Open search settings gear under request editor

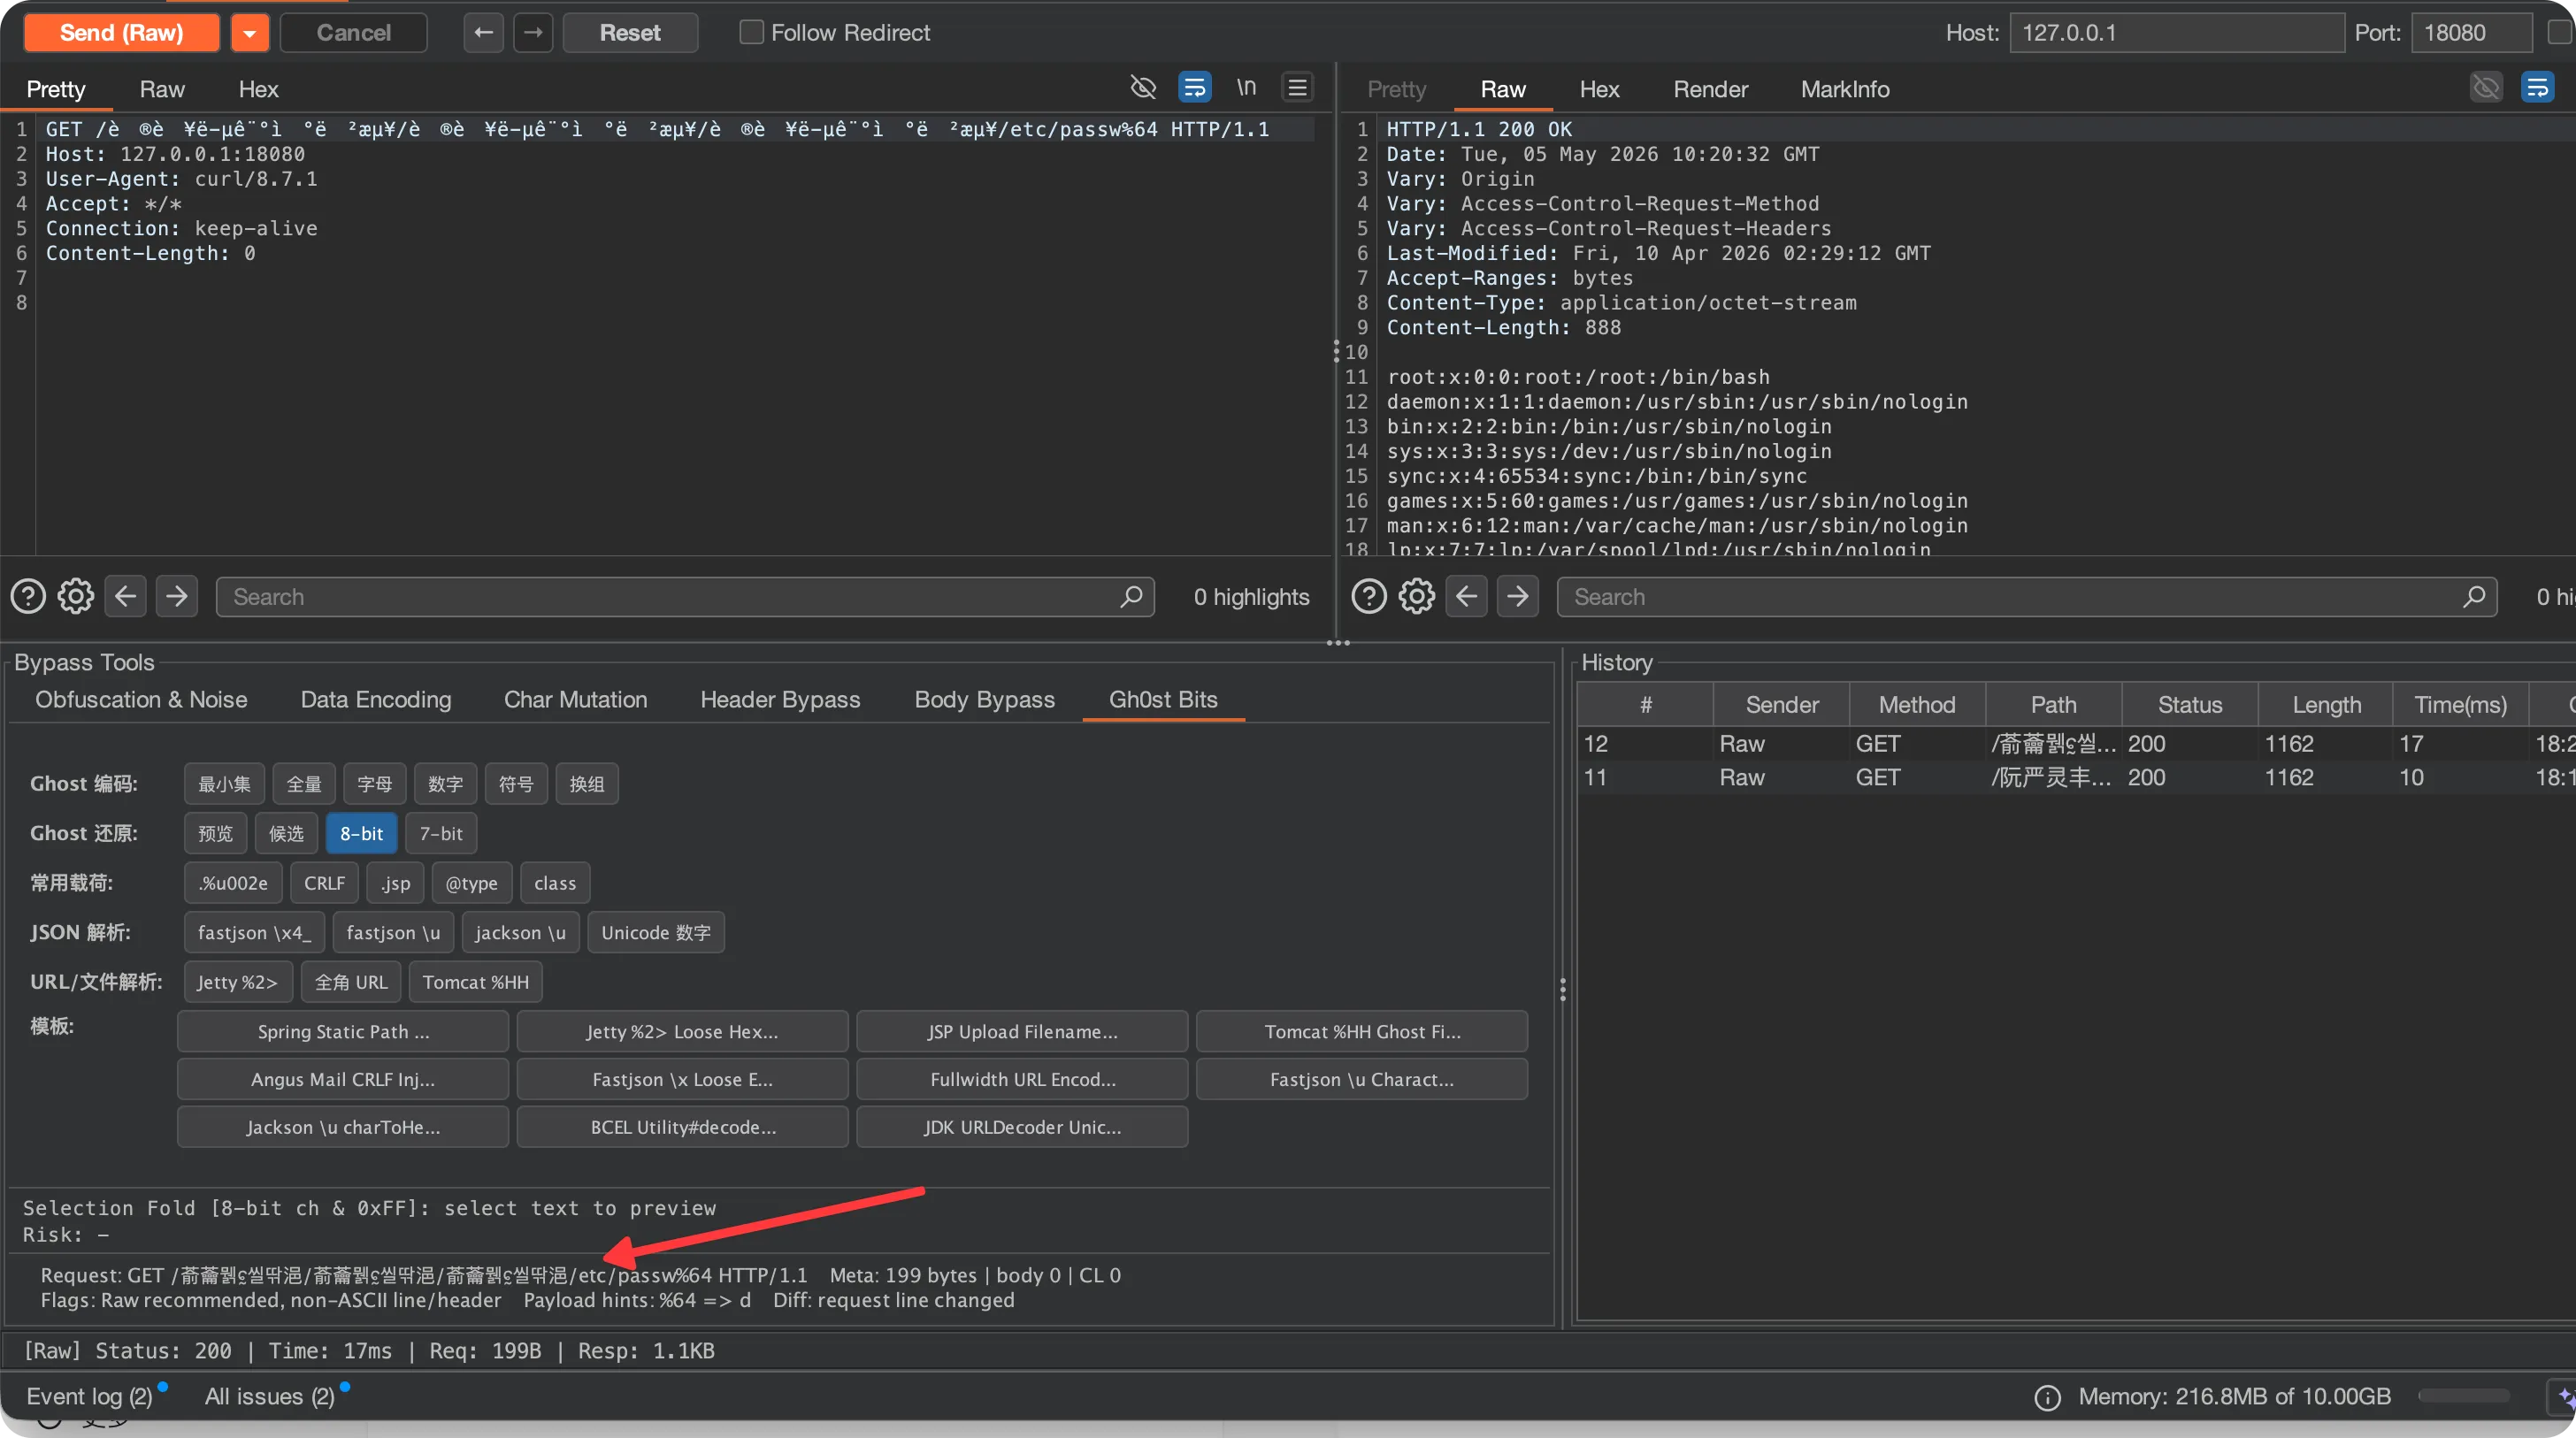pos(76,596)
